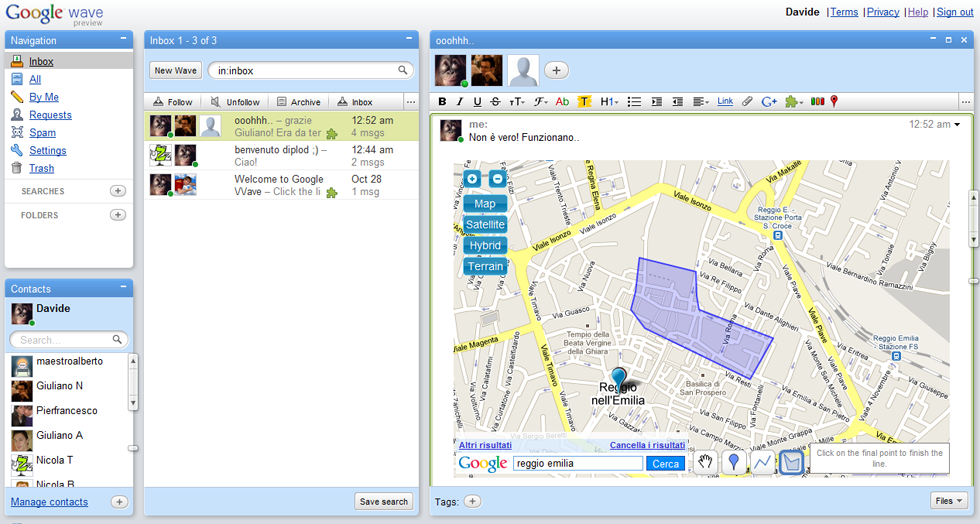This screenshot has height=524, width=980.
Task: Click the Cerca search button
Action: pos(666,463)
